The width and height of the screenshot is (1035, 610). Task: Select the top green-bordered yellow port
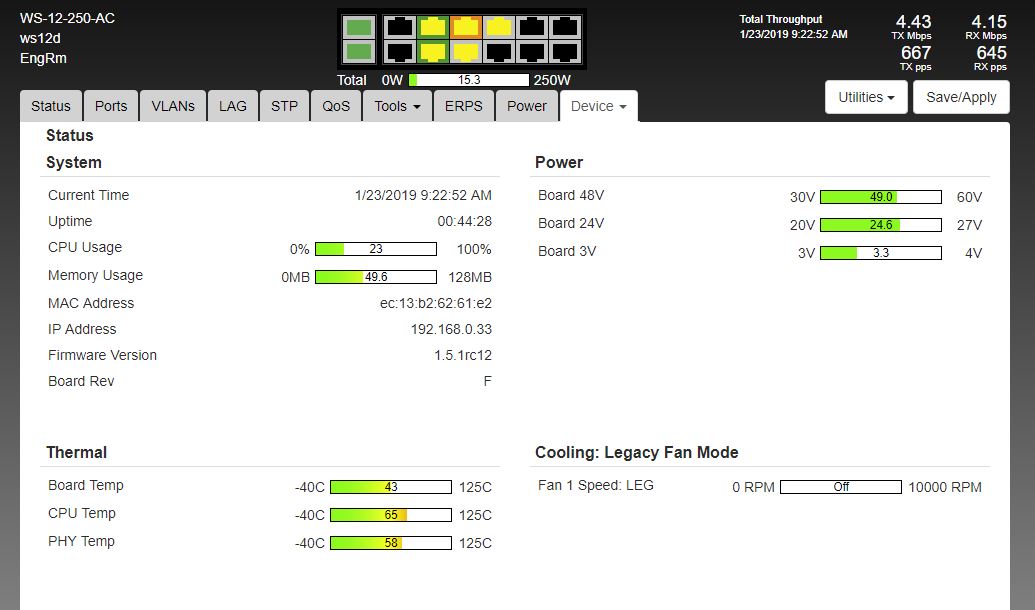point(432,27)
